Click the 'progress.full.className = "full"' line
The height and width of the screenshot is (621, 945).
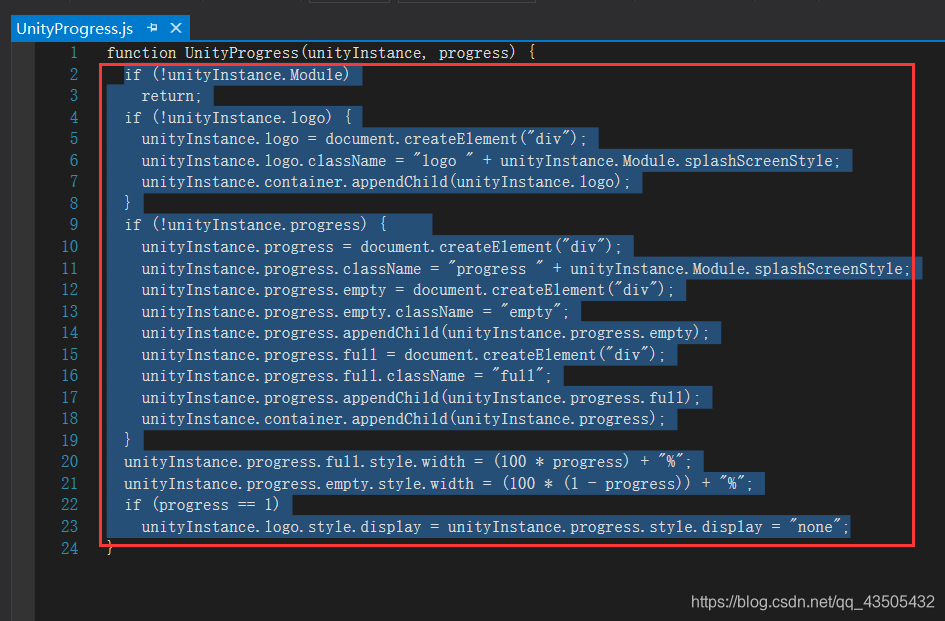click(347, 376)
